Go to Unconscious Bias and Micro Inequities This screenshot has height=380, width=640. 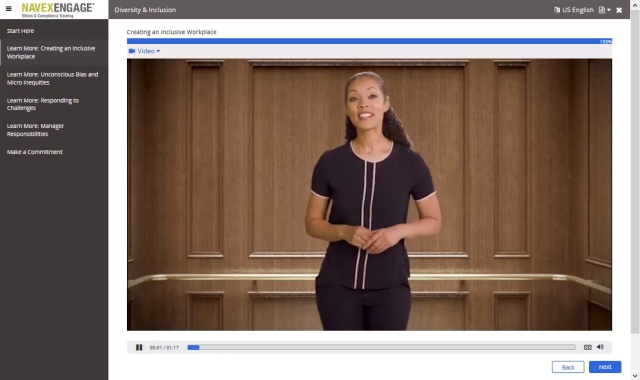pyautogui.click(x=52, y=78)
